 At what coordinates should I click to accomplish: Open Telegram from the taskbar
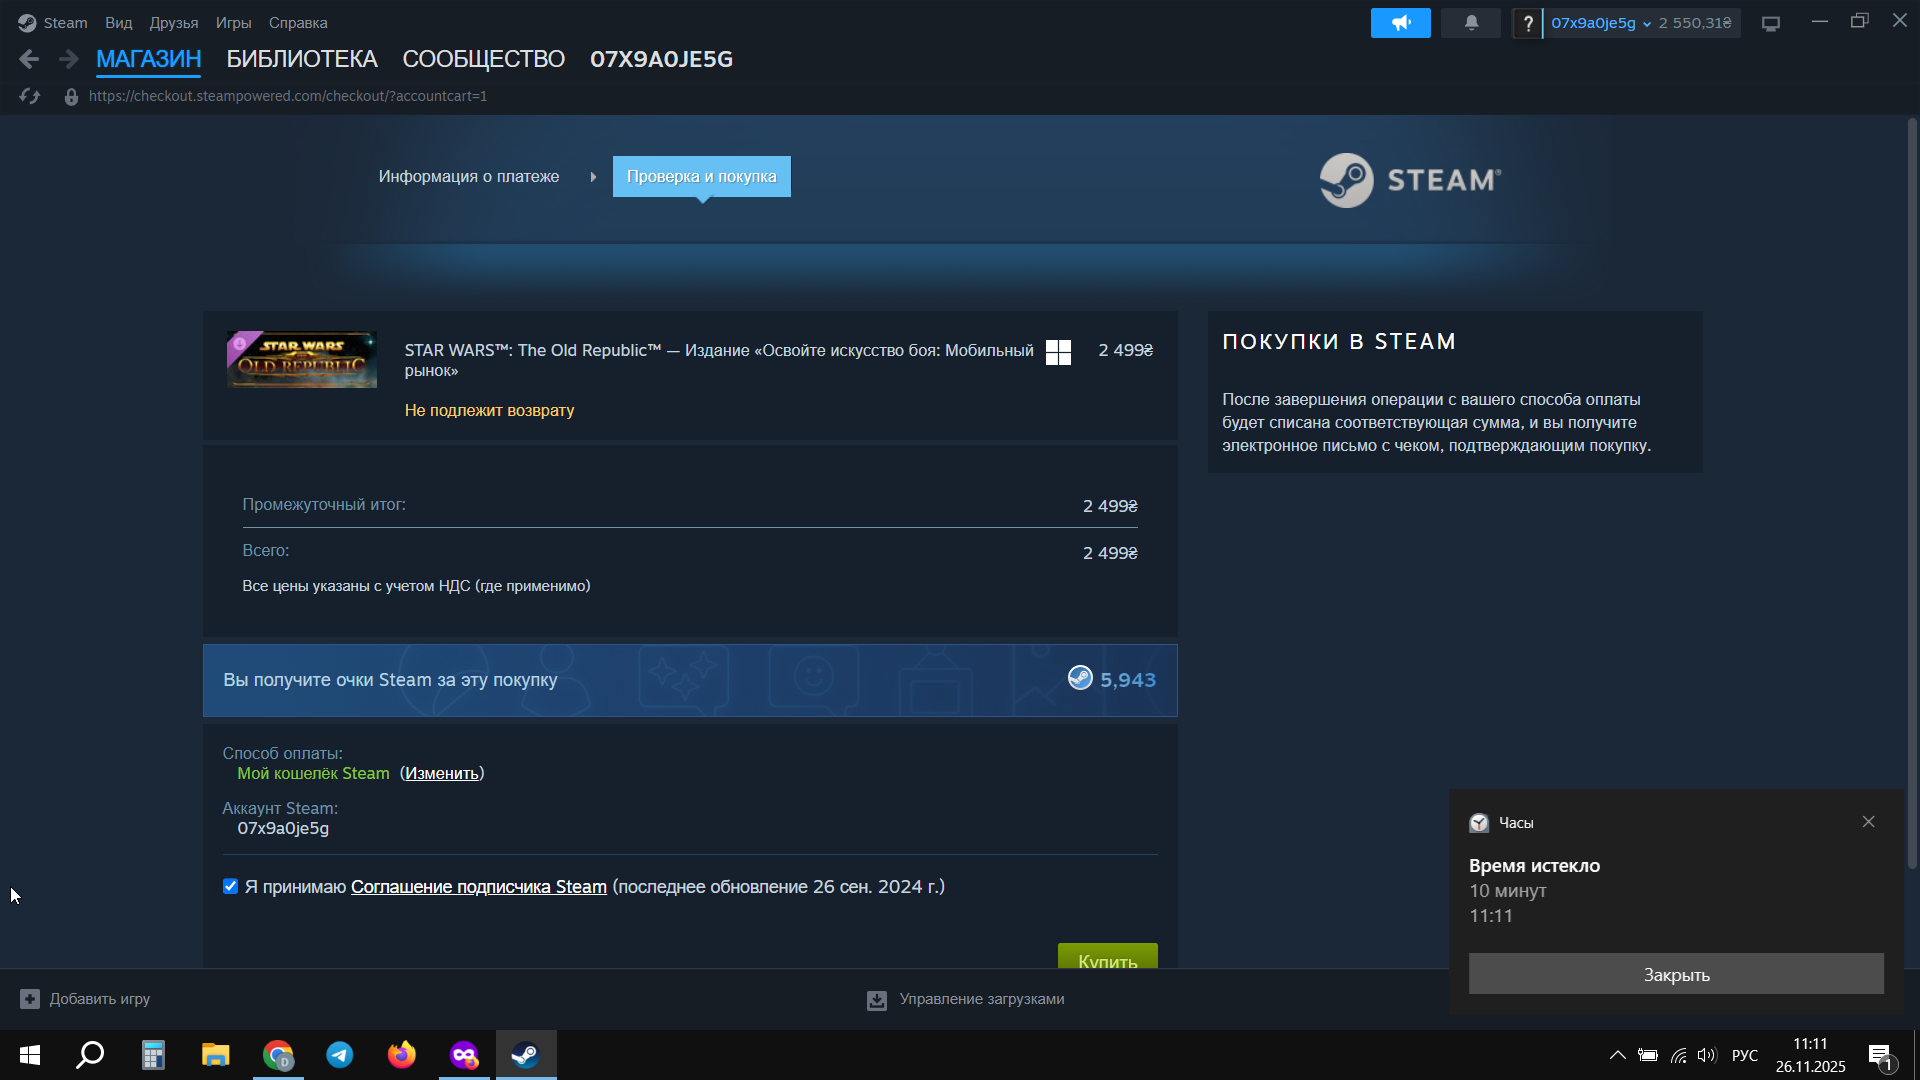pyautogui.click(x=340, y=1055)
